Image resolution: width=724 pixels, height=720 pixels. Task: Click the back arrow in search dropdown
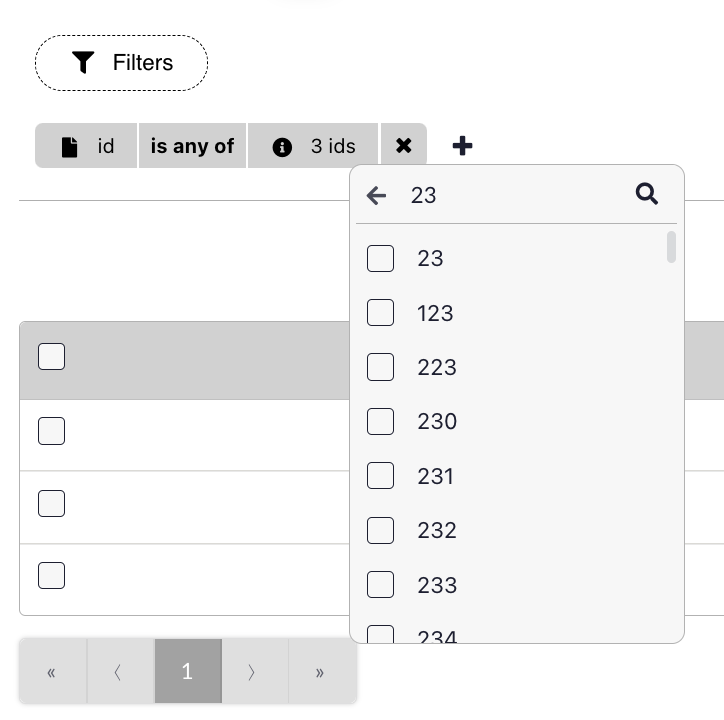376,195
